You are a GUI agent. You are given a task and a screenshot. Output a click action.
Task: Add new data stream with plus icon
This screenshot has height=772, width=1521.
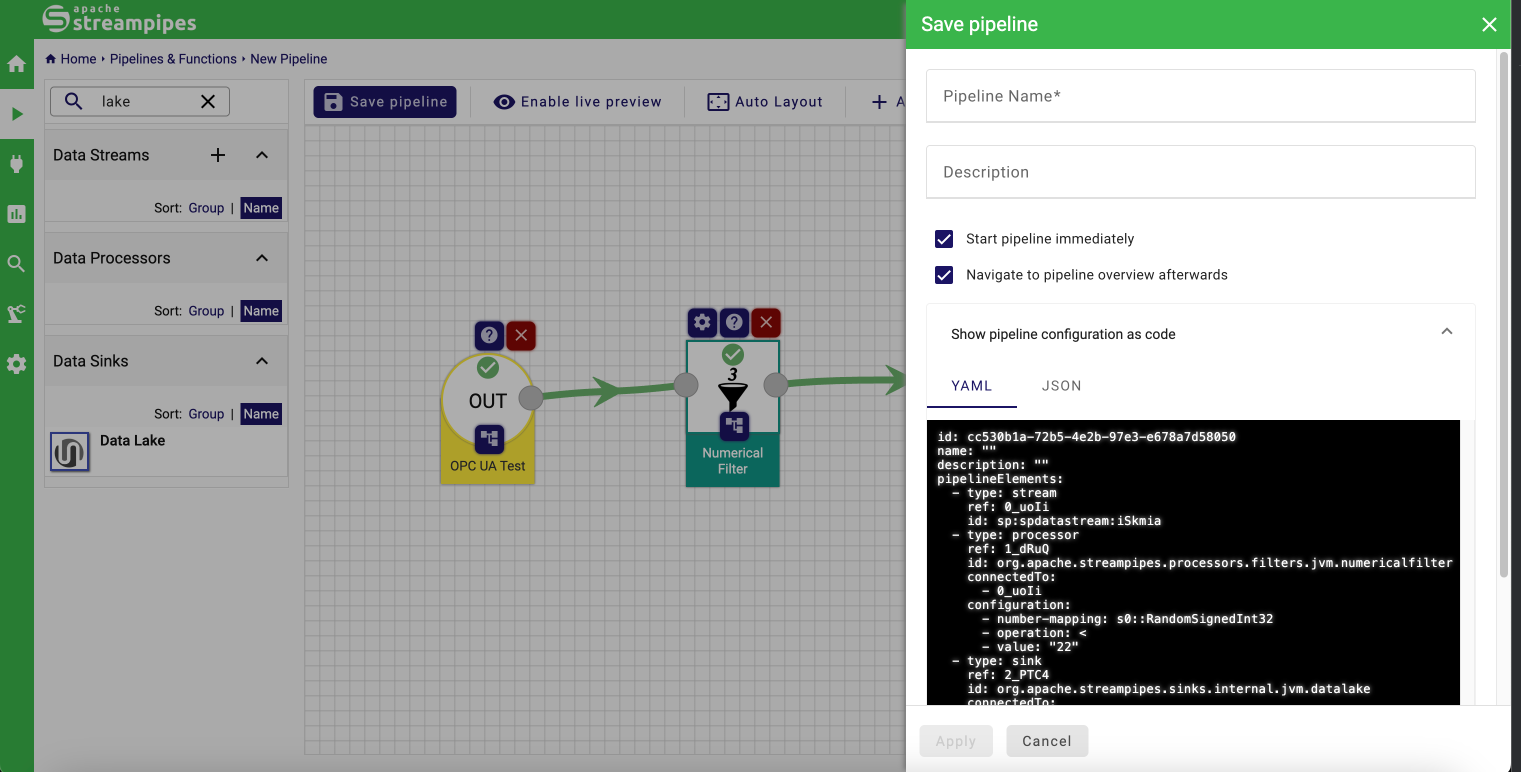pos(218,155)
